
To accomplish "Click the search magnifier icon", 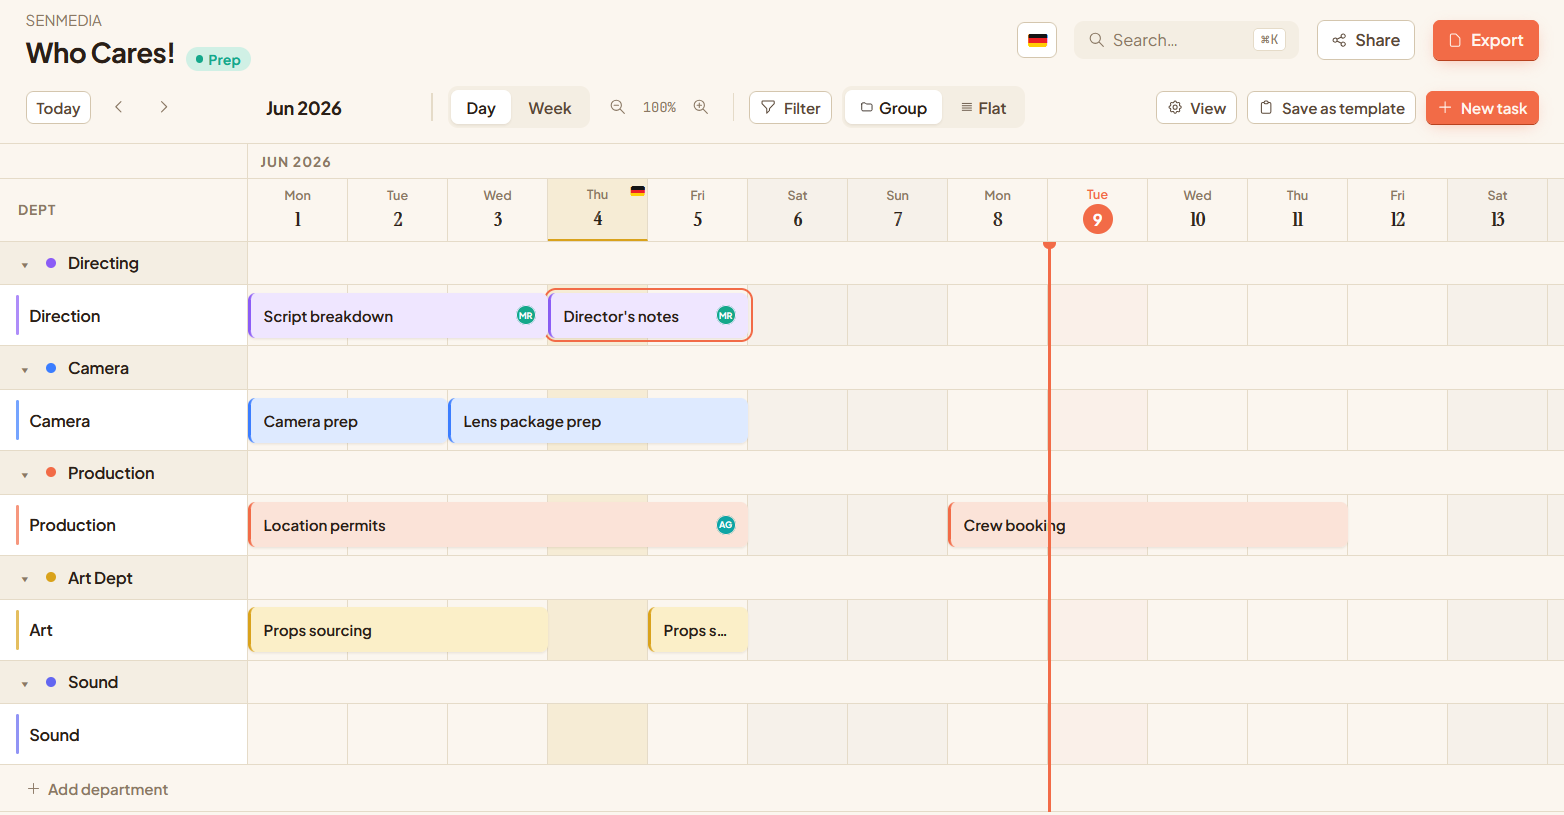I will click(1097, 40).
